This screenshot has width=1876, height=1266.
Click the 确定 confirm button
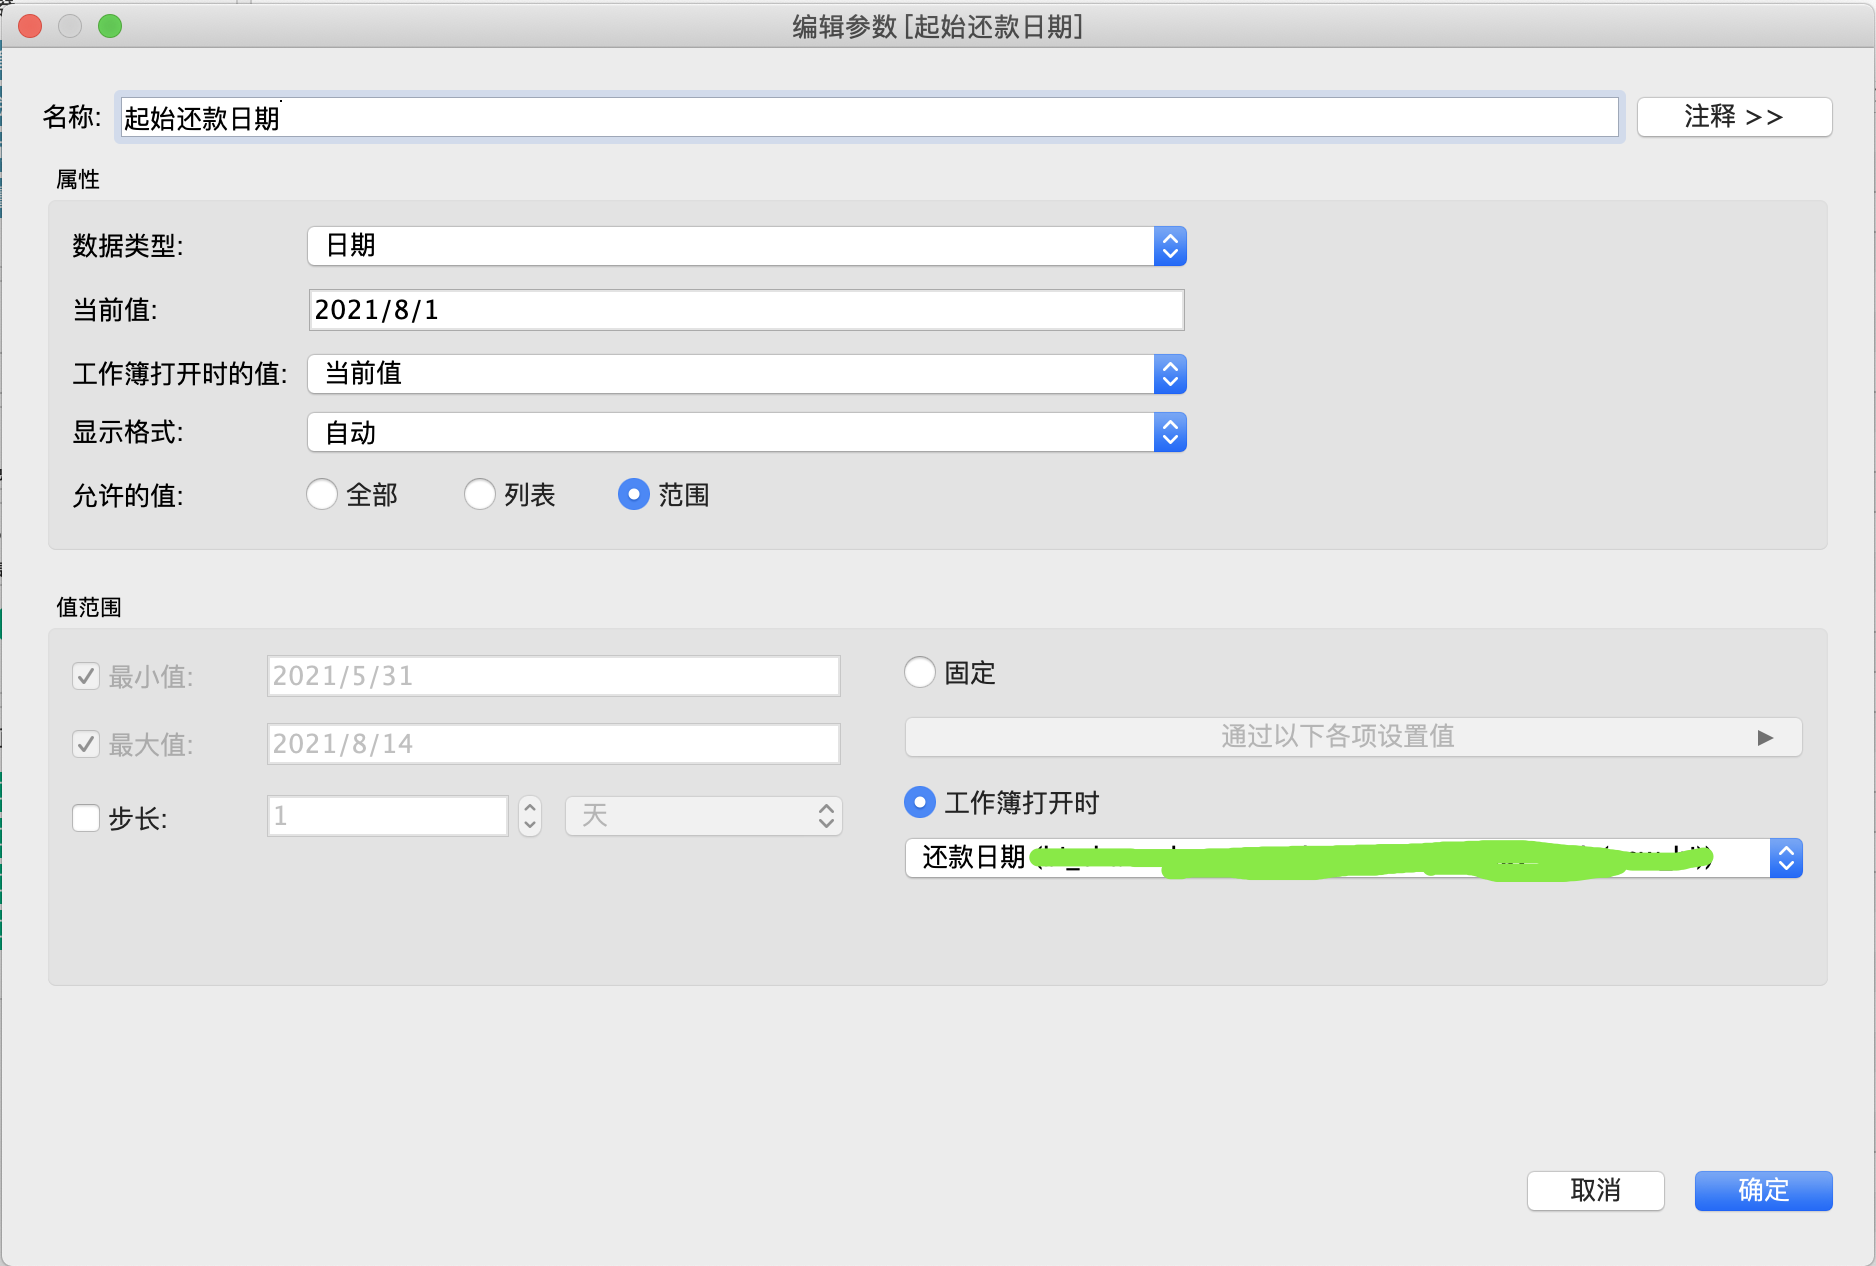[x=1764, y=1190]
